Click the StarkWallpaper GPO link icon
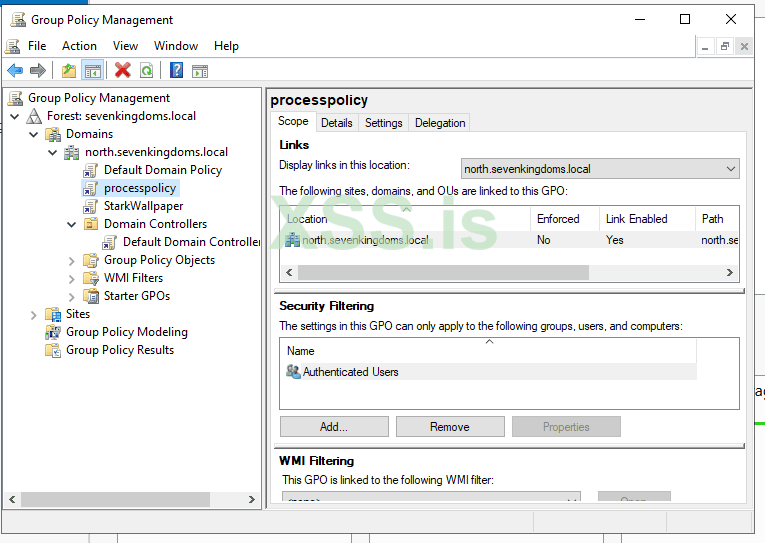This screenshot has height=543, width=765. click(x=91, y=206)
